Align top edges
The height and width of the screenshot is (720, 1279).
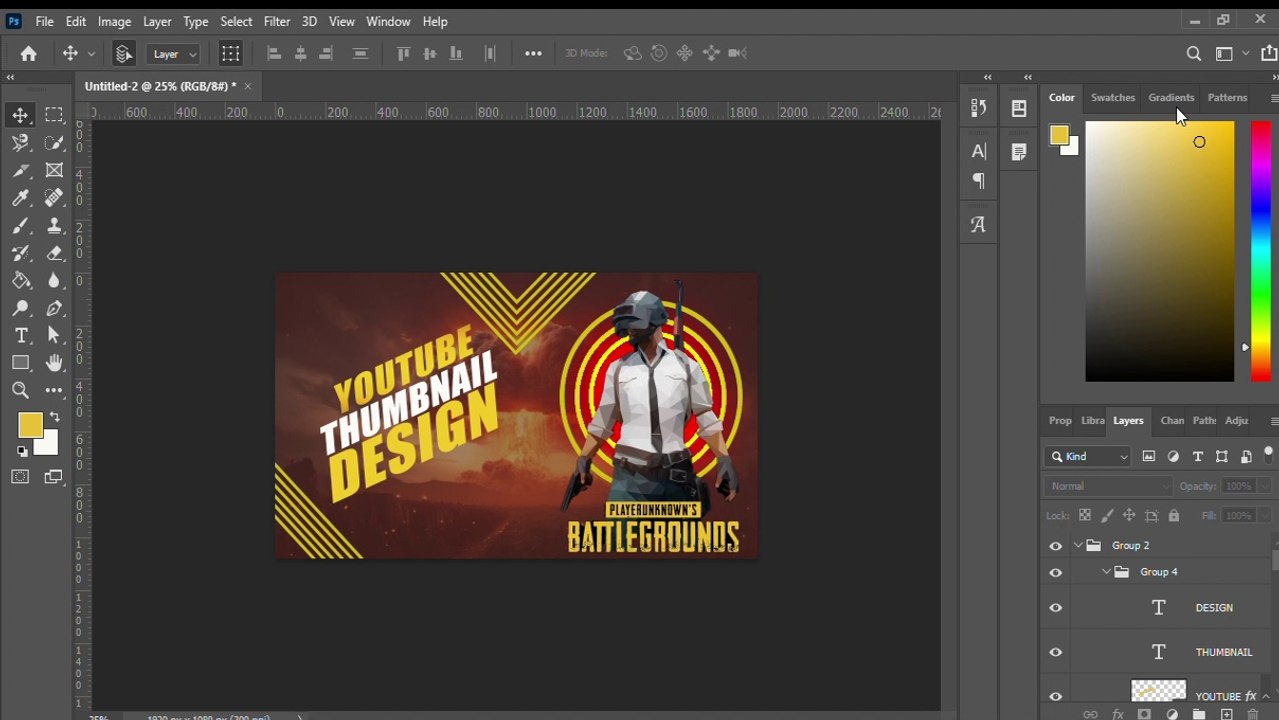pos(403,54)
